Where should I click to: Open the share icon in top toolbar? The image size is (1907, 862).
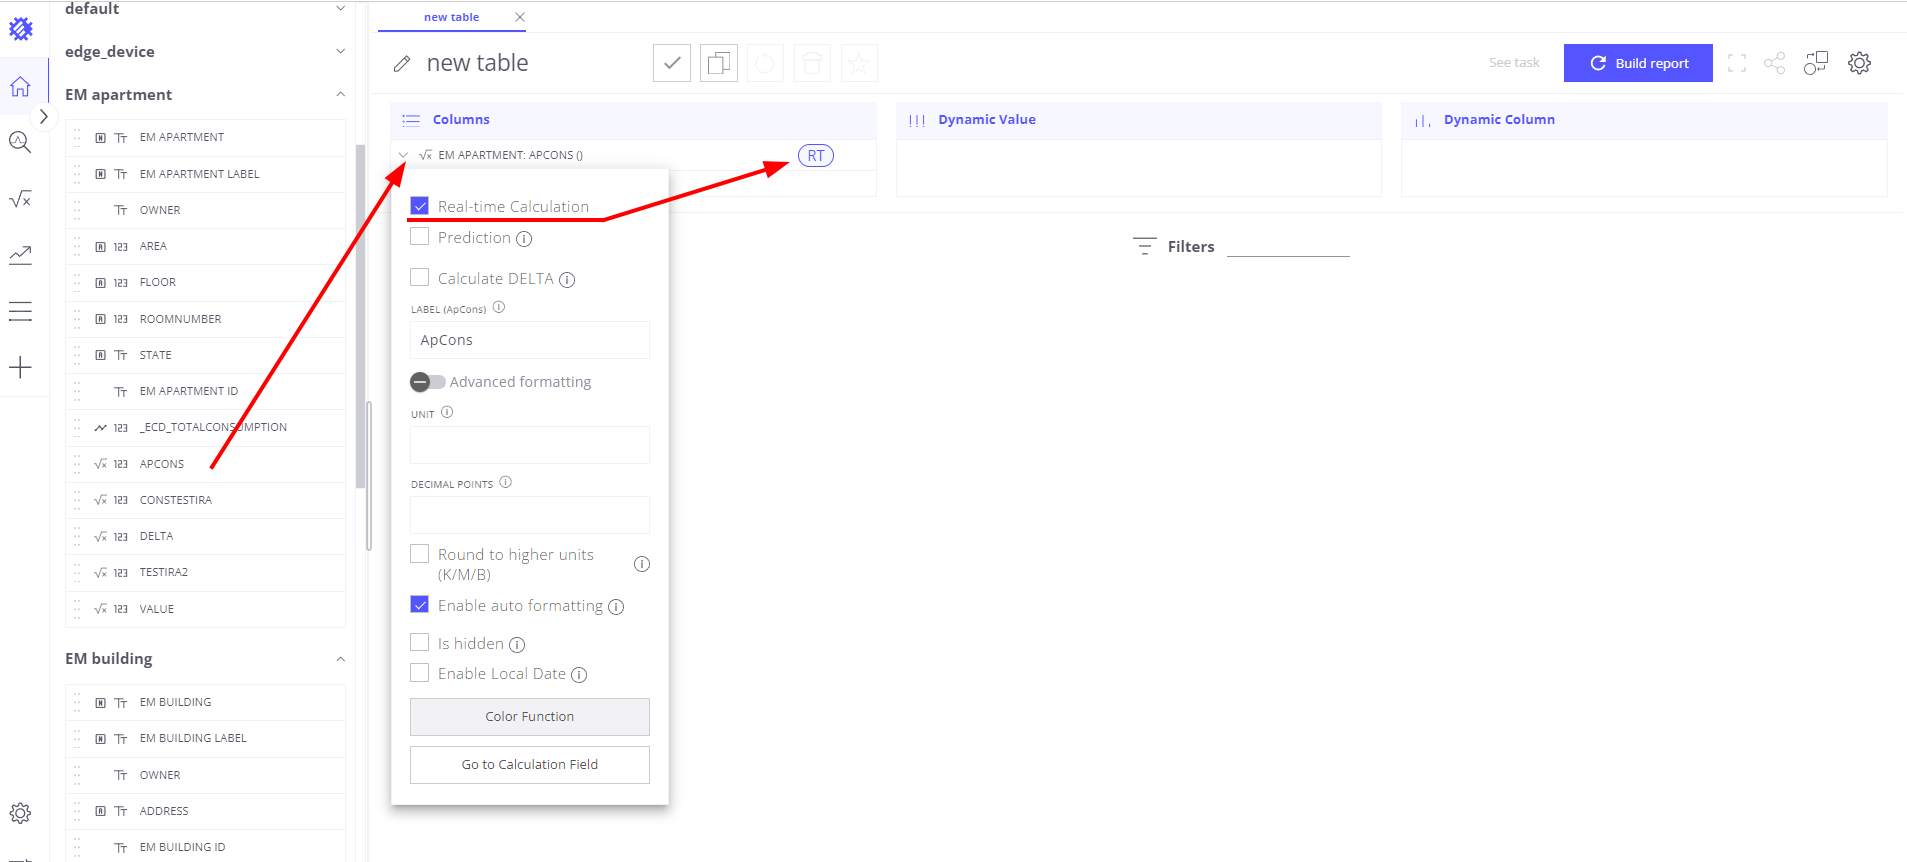(x=1774, y=63)
